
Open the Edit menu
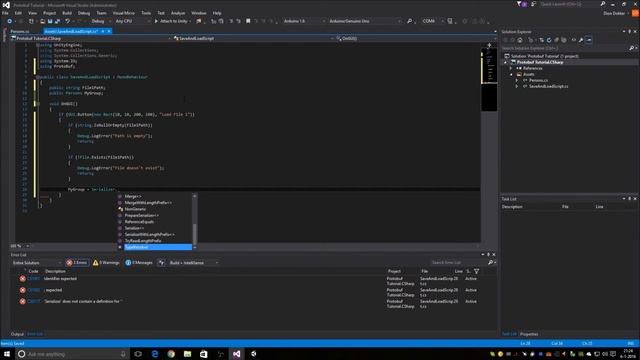pyautogui.click(x=18, y=13)
